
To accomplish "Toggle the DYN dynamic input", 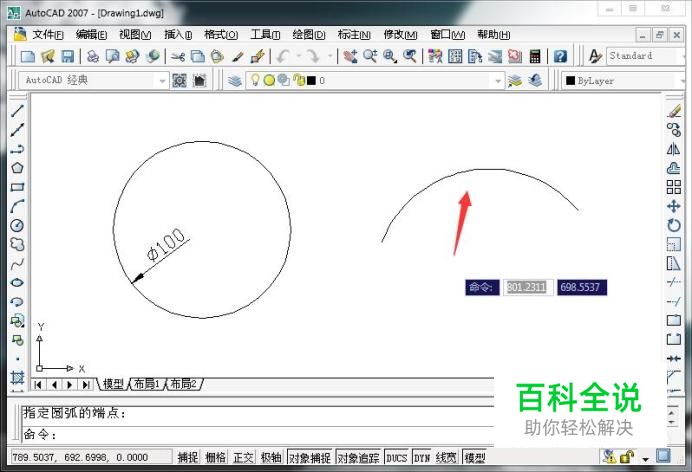I will (421, 457).
